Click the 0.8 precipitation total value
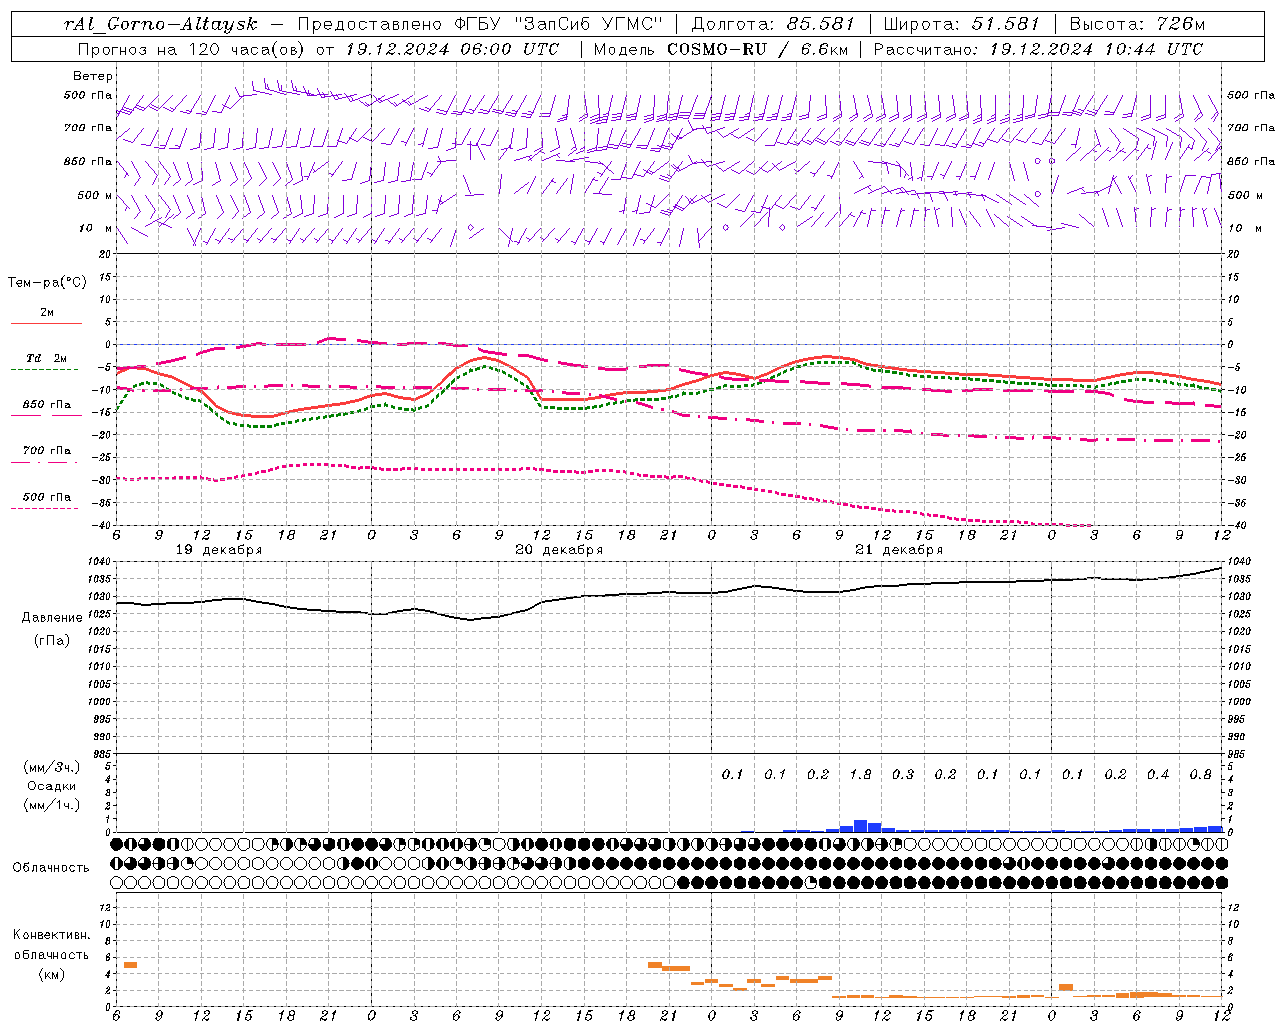The height and width of the screenshot is (1024, 1280). tap(1201, 775)
